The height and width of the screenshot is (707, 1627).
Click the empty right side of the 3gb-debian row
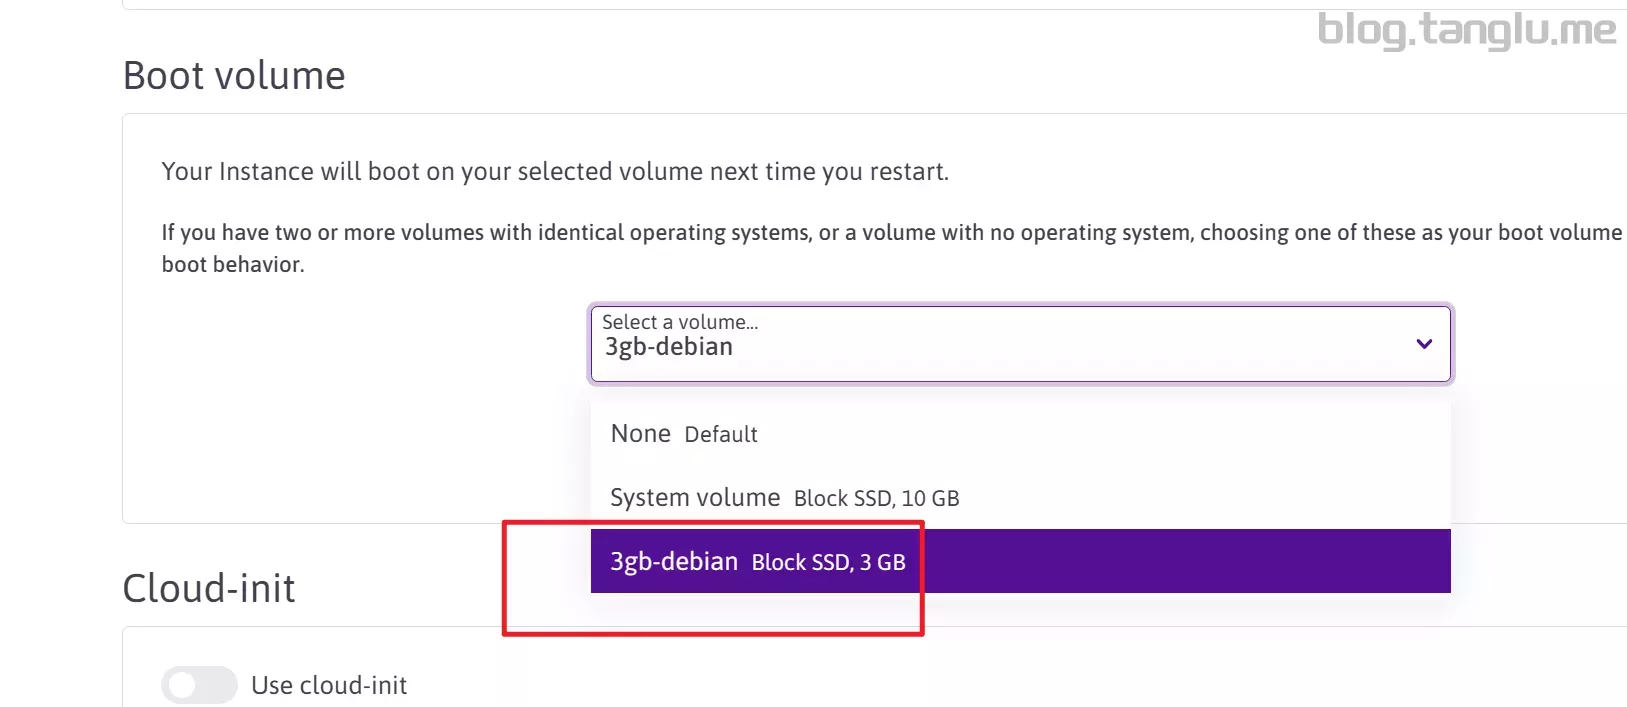[1200, 561]
